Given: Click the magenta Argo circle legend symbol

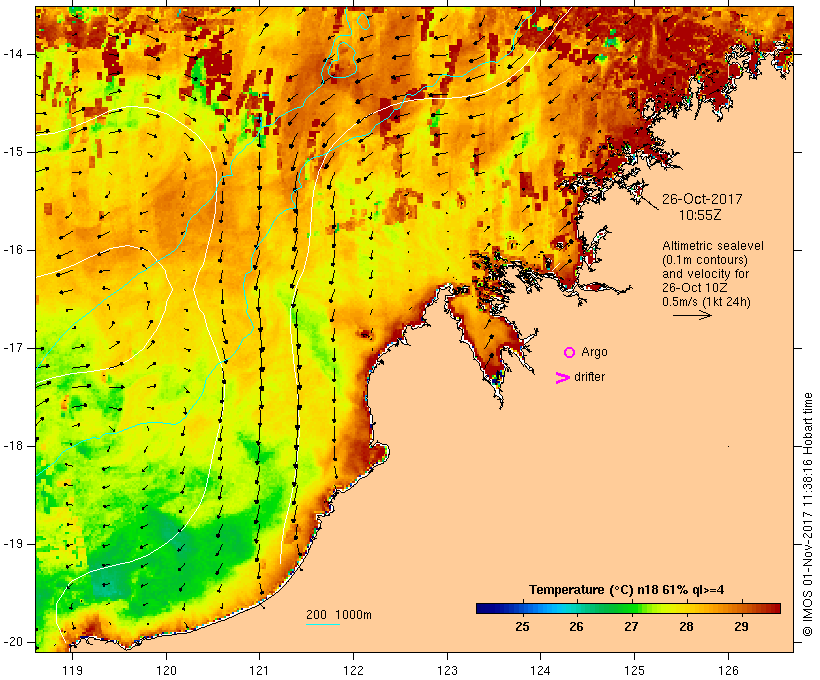Looking at the screenshot, I should click(x=570, y=353).
